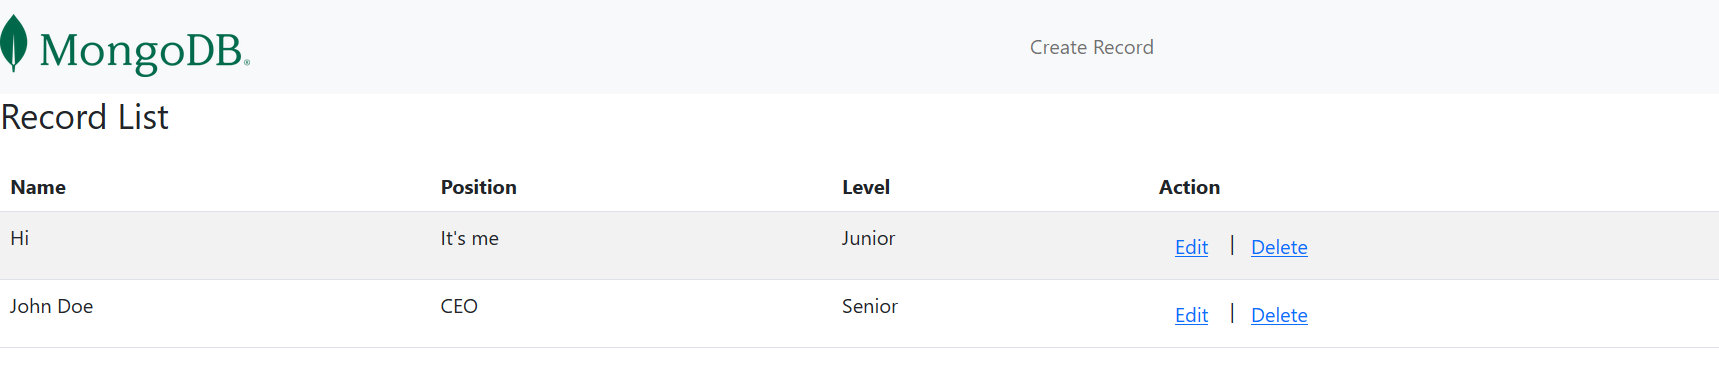1719x376 pixels.
Task: Click the separator bar in the Junior row
Action: (1232, 245)
